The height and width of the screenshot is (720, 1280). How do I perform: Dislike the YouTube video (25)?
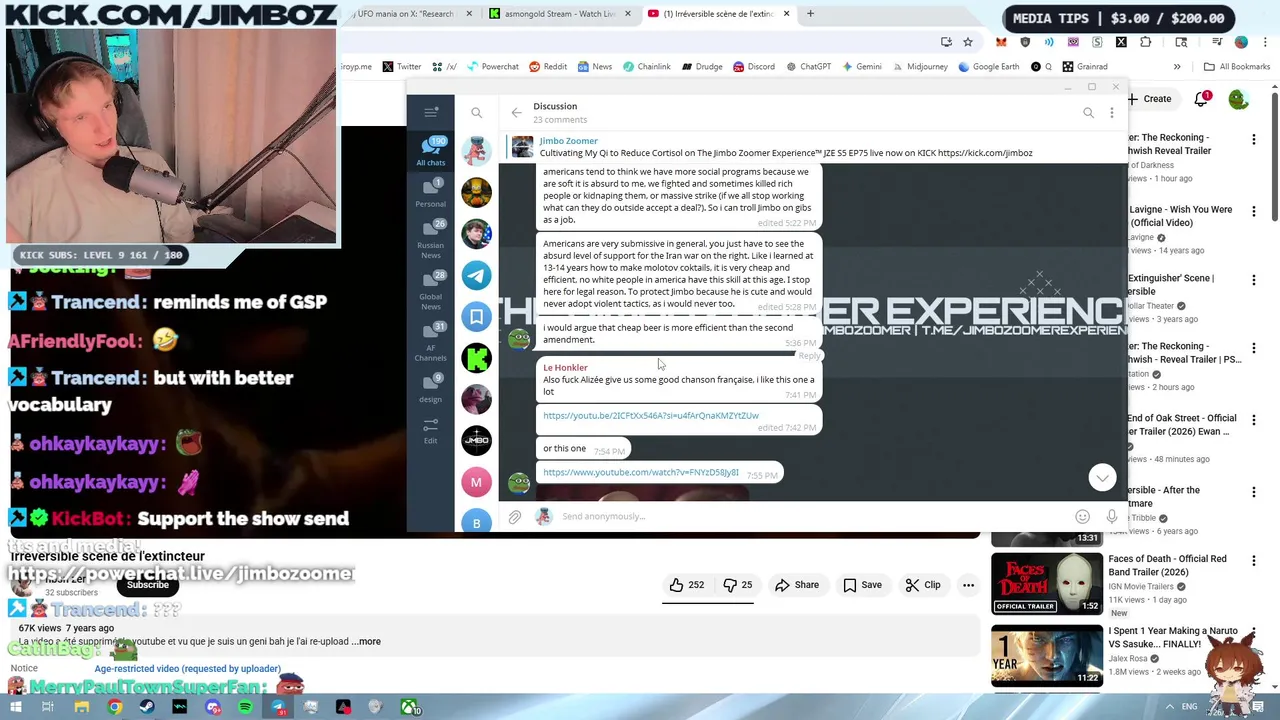tap(737, 585)
